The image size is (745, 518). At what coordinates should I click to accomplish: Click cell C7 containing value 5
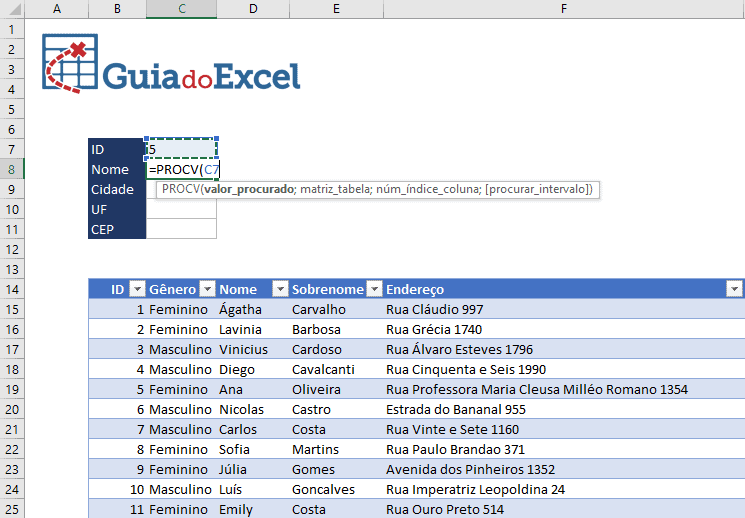(x=181, y=149)
